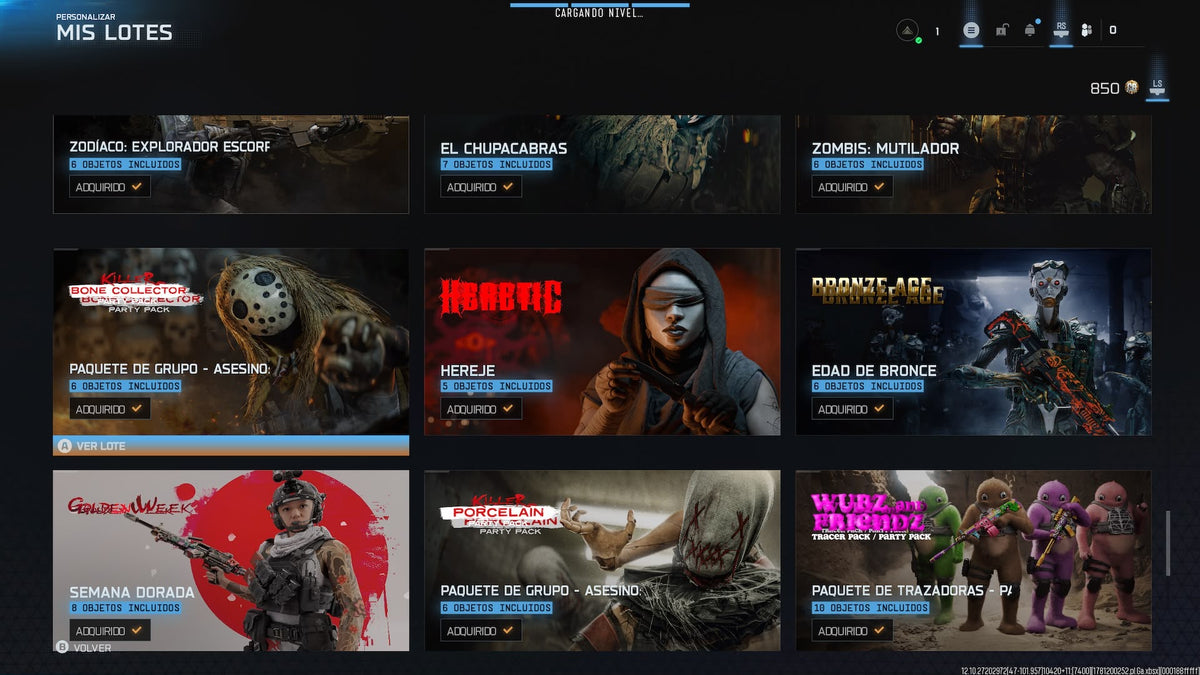Open the social friends icon

click(1087, 30)
